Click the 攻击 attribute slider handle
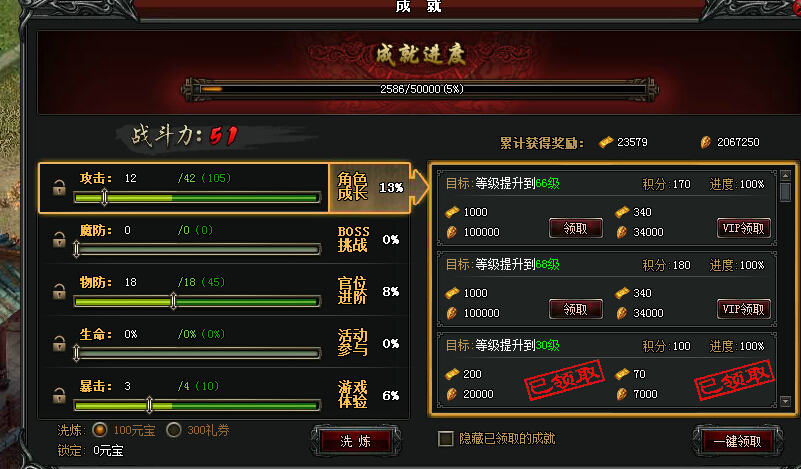Screen dimensions: 801x469 [x=104, y=197]
